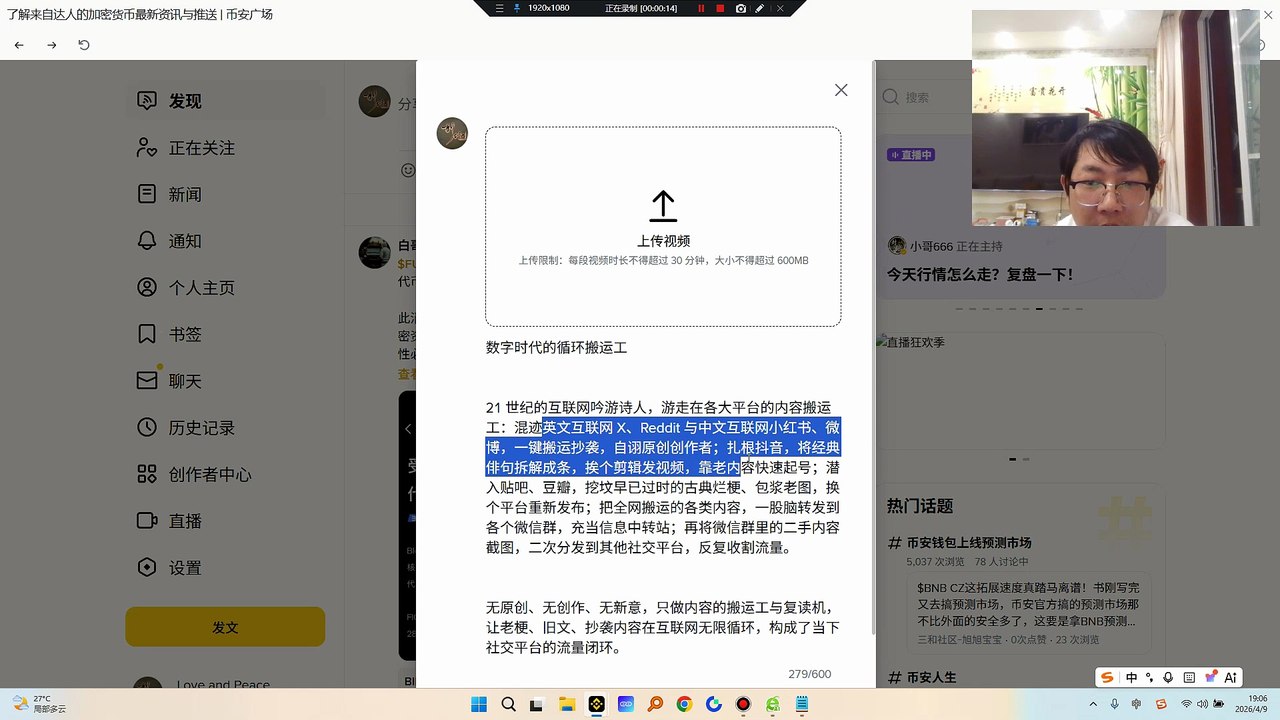
Task: Open live title 今天行情怎么走?复盘一下!
Action: pyautogui.click(x=980, y=274)
